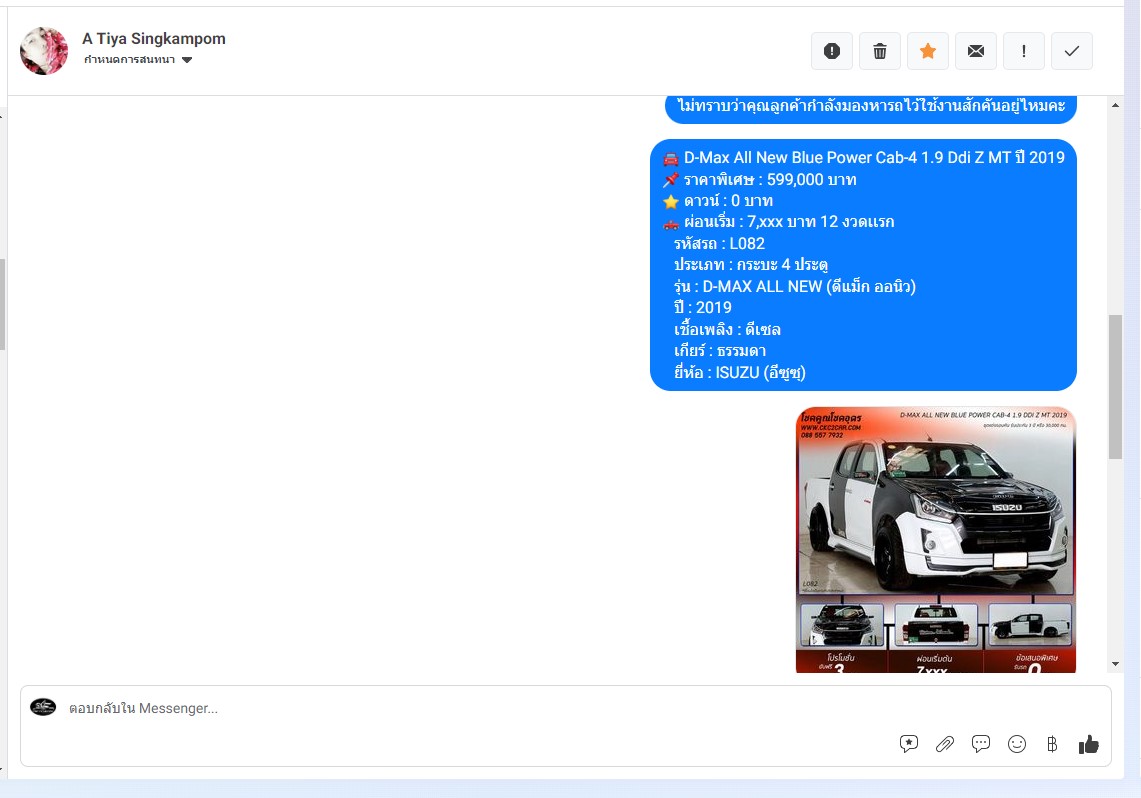Open contact name A Tiya Singkampom

[x=154, y=39]
